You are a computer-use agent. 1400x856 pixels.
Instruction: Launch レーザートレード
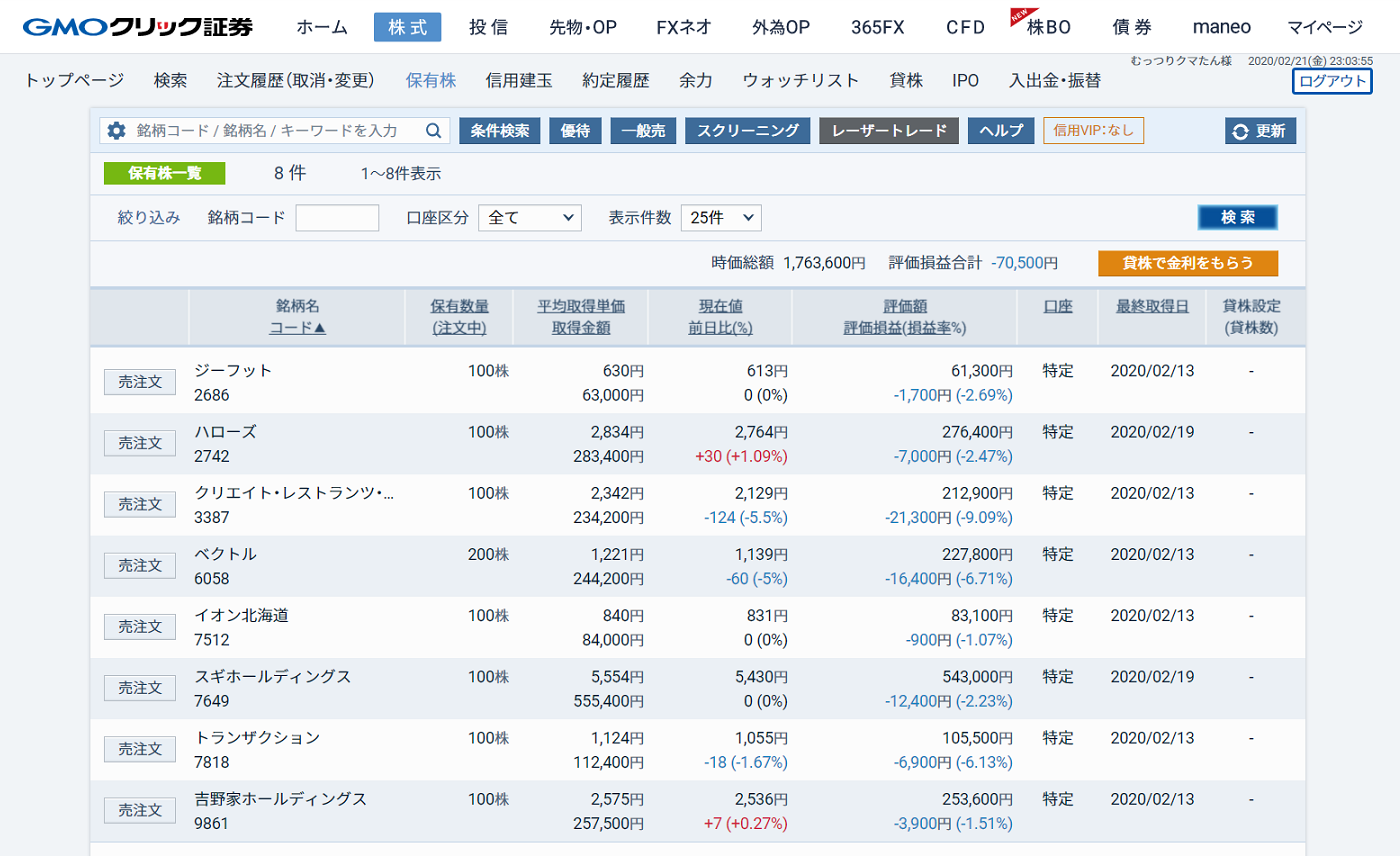click(x=889, y=131)
